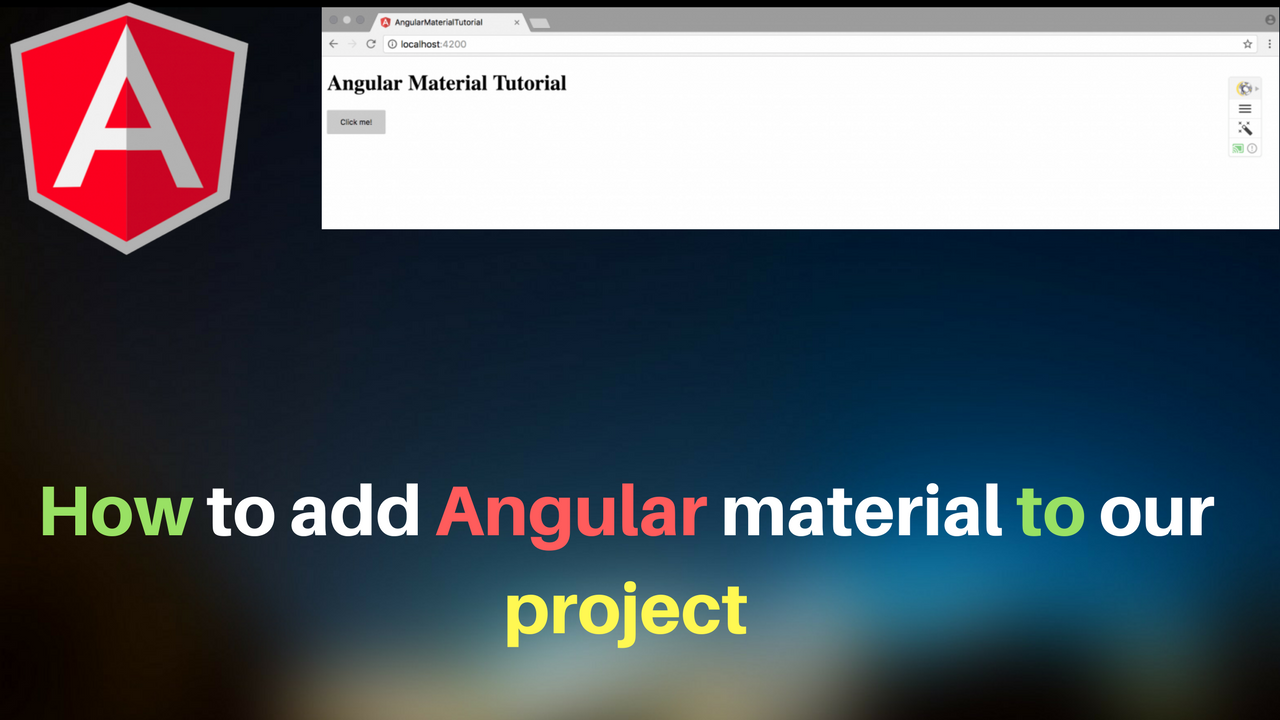Image resolution: width=1280 pixels, height=720 pixels.
Task: Close the AngularMaterialTutorial tab
Action: pos(516,22)
